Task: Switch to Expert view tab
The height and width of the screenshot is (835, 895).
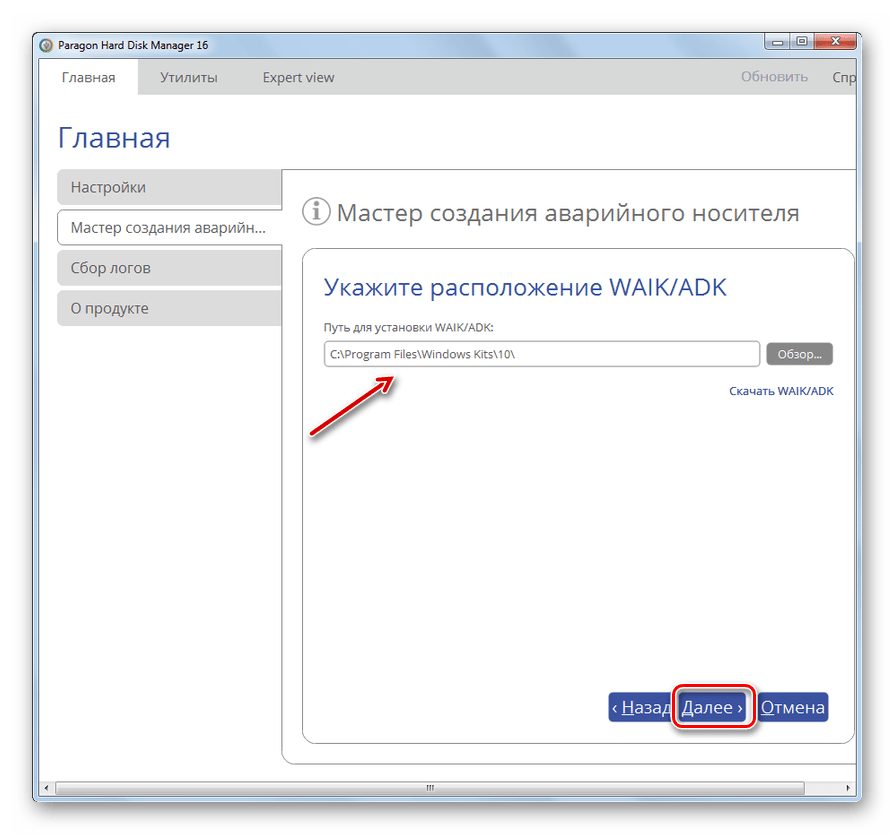Action: click(298, 77)
